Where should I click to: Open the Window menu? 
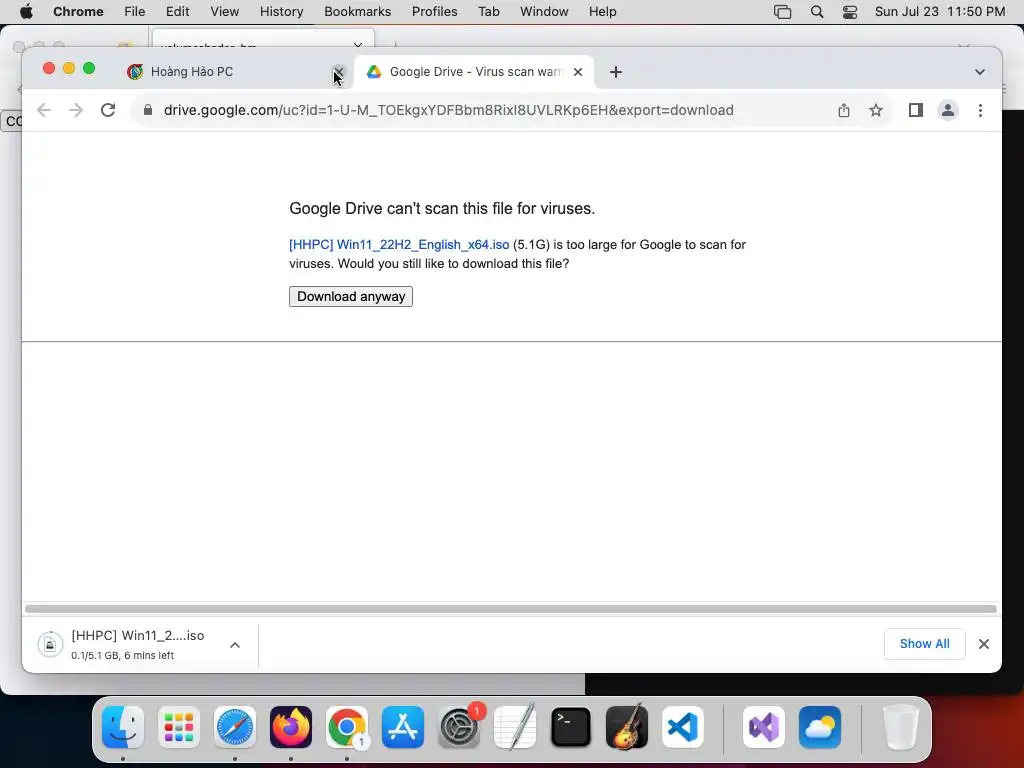click(544, 12)
